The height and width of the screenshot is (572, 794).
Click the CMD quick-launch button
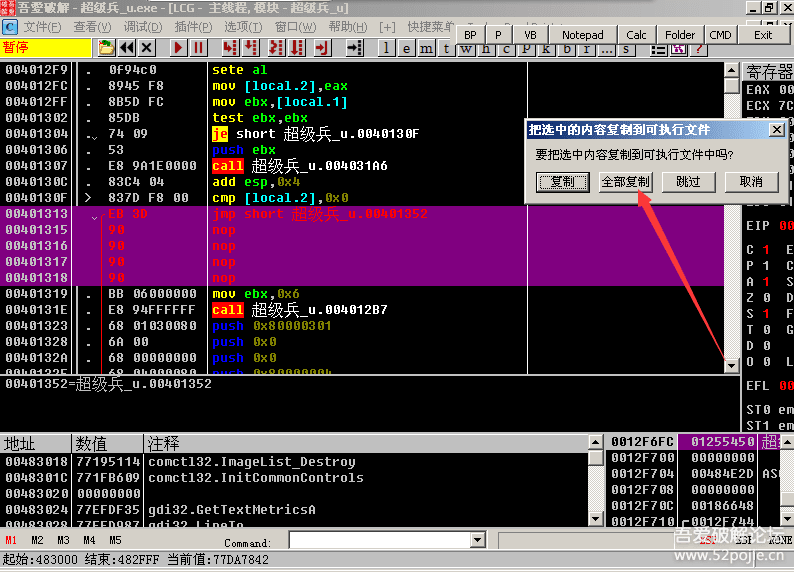pyautogui.click(x=720, y=35)
